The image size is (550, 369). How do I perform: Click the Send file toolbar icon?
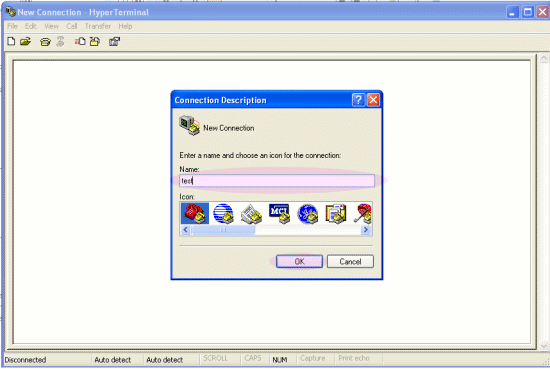[80, 41]
